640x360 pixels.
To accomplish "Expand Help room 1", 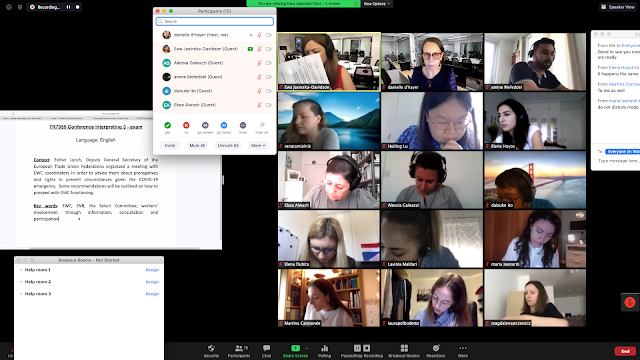I will (21, 270).
